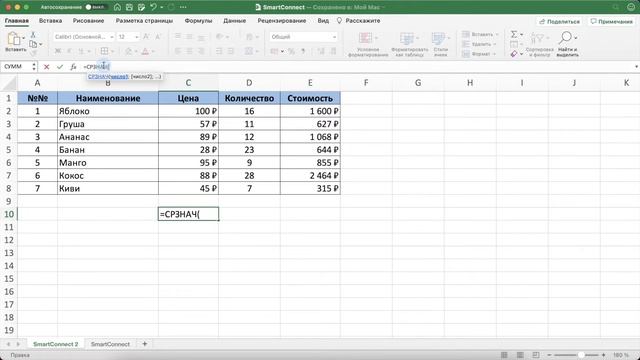Open Условное форматирование menu
Viewport: 640px width, 360px height.
[367, 44]
